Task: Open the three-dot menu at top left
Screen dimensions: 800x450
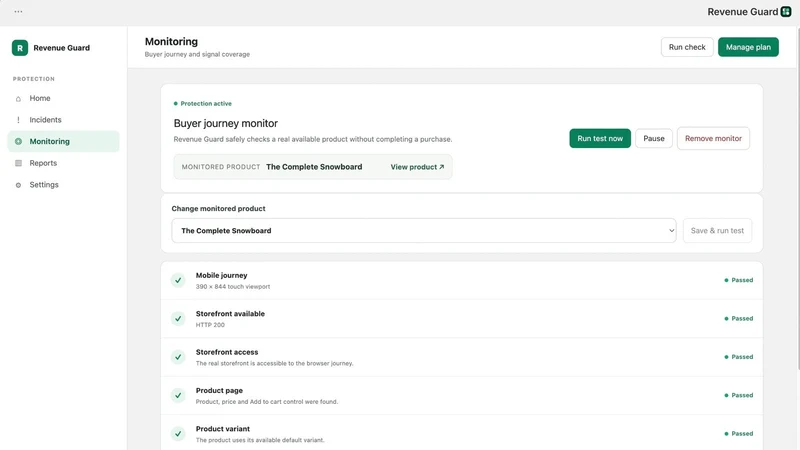Action: click(18, 11)
